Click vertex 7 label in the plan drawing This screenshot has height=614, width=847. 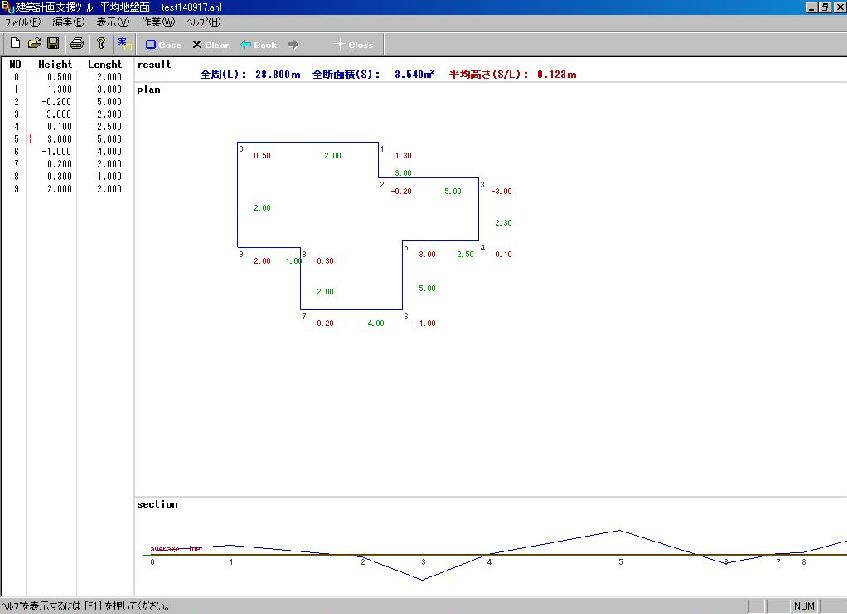(x=304, y=316)
